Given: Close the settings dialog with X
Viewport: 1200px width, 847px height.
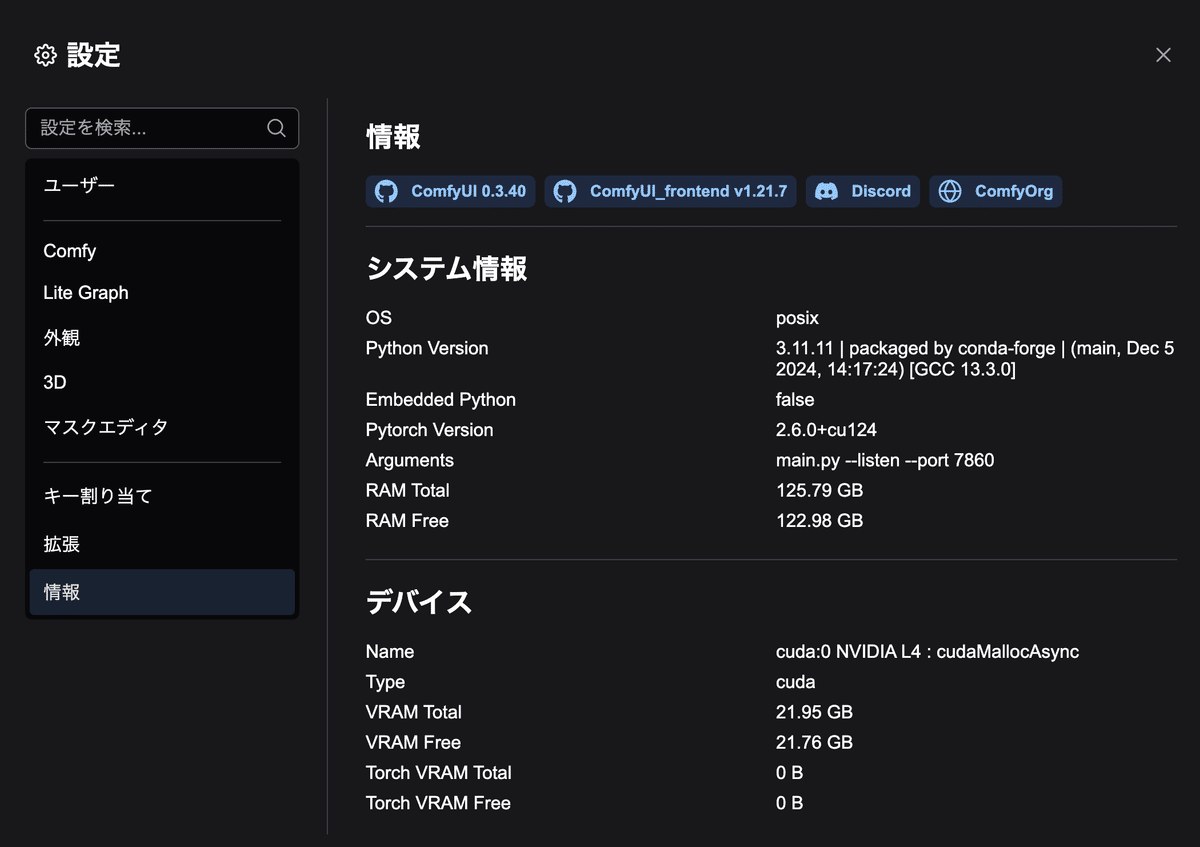Looking at the screenshot, I should 1163,55.
